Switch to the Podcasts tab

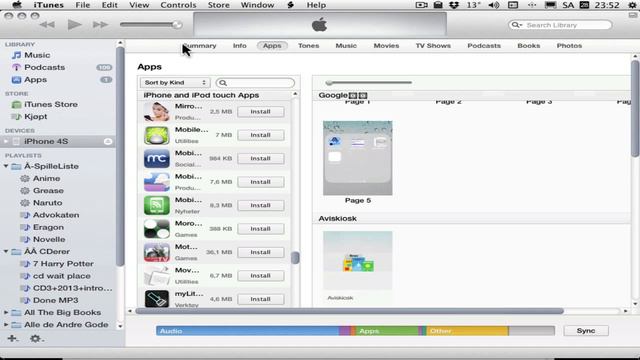coord(484,46)
